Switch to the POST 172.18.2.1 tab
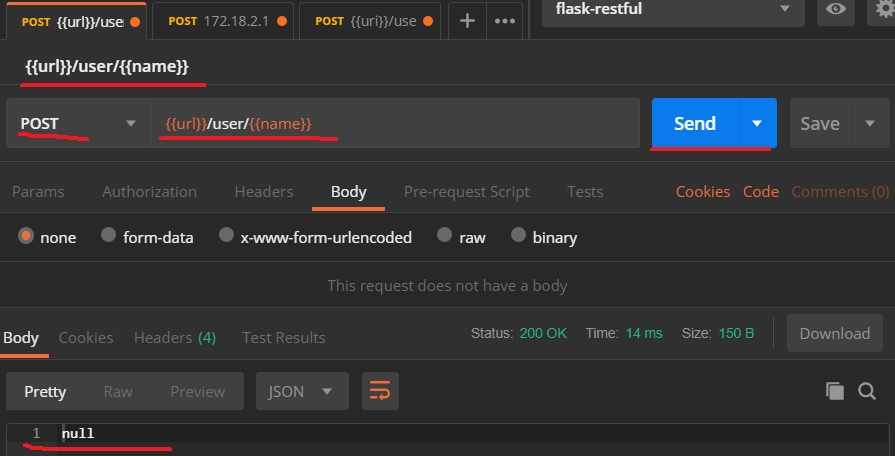 pos(223,22)
